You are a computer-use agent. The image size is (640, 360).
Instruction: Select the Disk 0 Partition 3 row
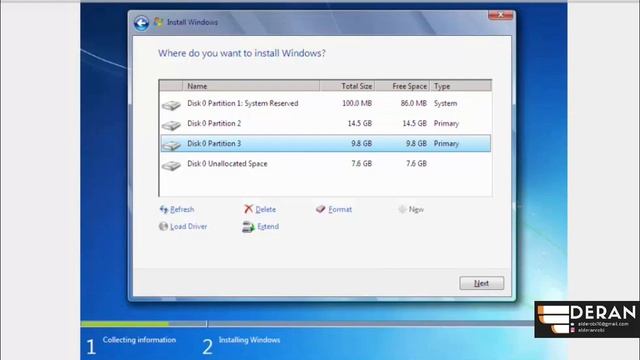(x=326, y=144)
